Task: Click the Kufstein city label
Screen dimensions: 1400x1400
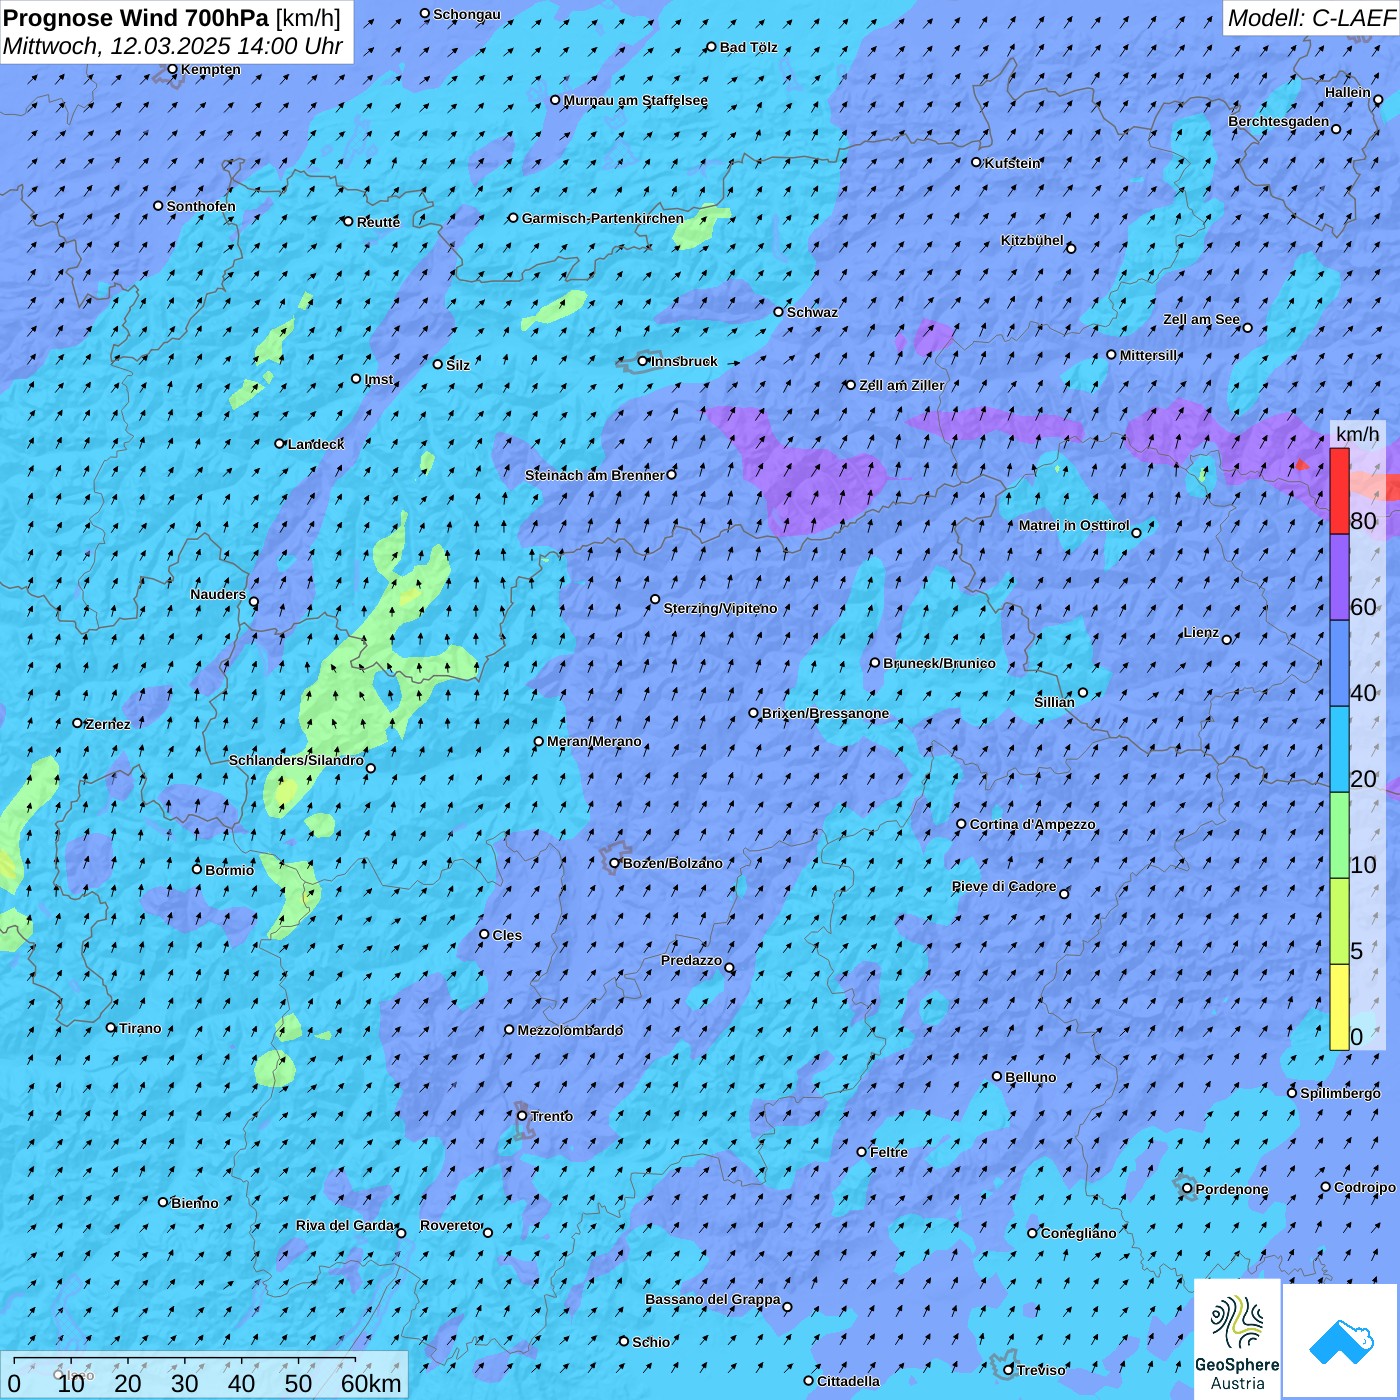Action: (1012, 163)
